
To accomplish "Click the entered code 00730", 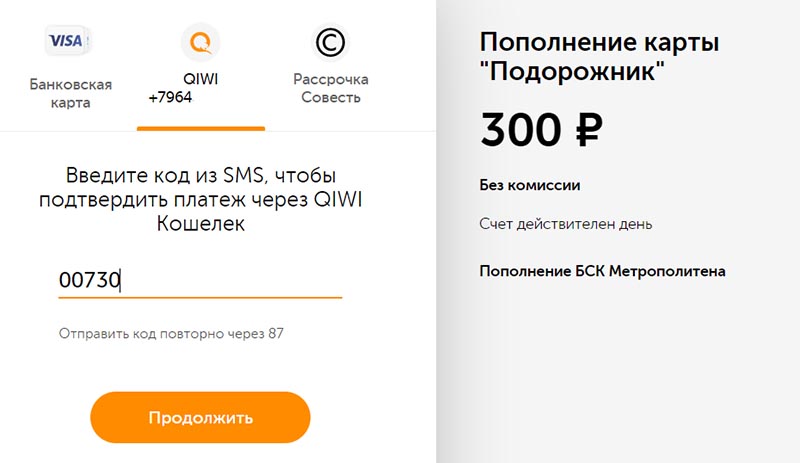I will tap(89, 280).
